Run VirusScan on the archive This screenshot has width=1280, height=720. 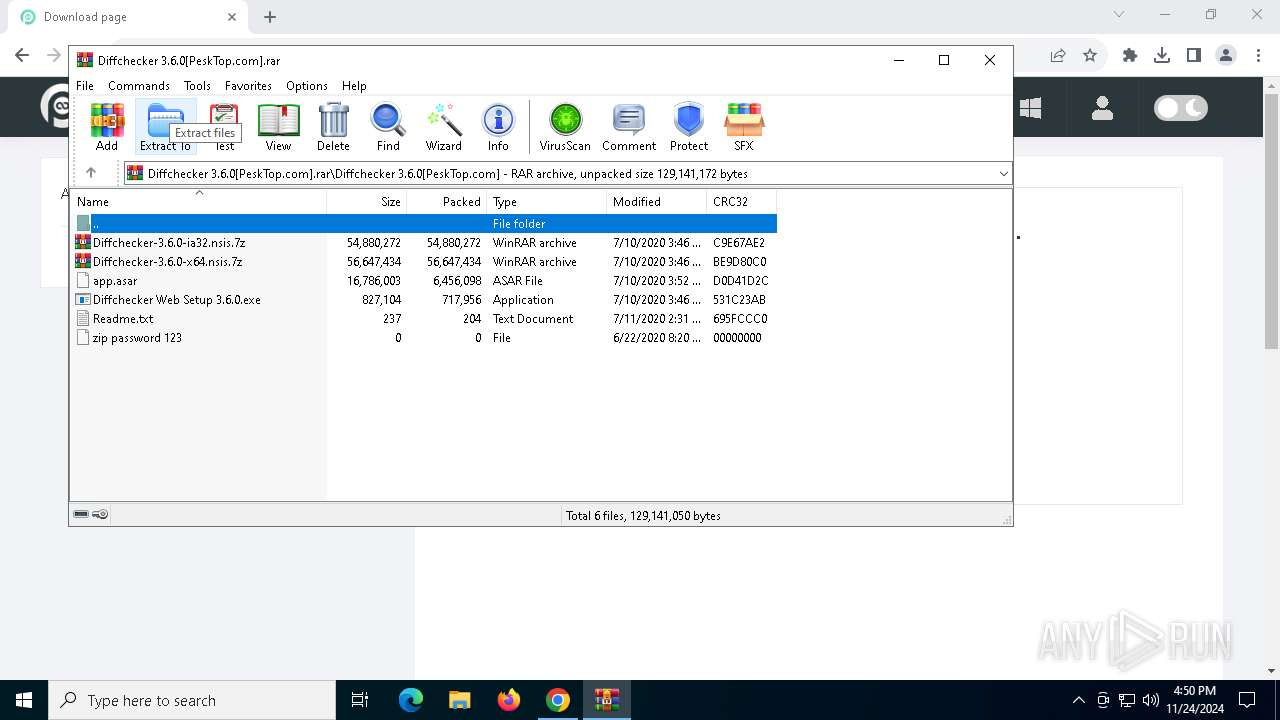coord(565,127)
